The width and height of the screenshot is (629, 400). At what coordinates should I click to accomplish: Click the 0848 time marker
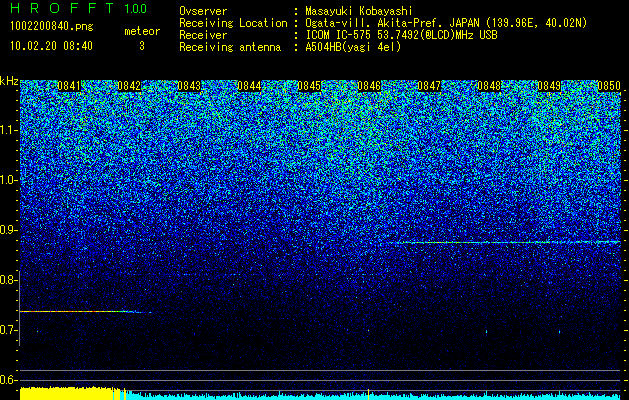(x=489, y=86)
